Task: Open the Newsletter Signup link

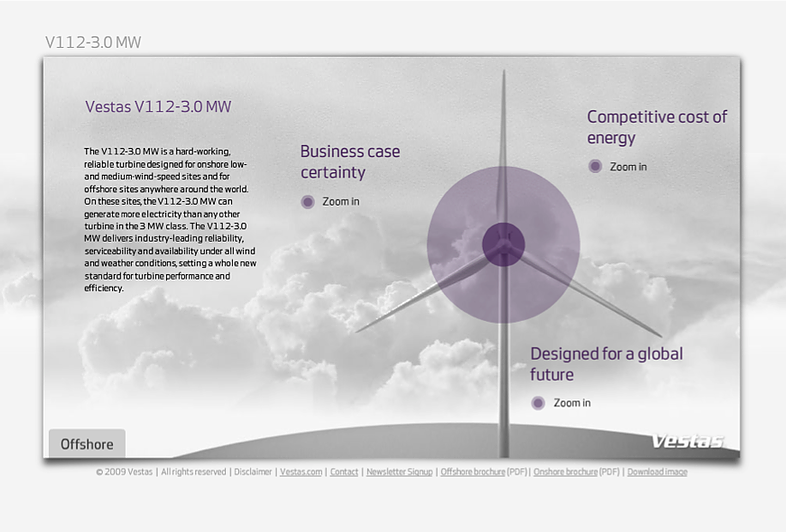Action: pyautogui.click(x=400, y=472)
